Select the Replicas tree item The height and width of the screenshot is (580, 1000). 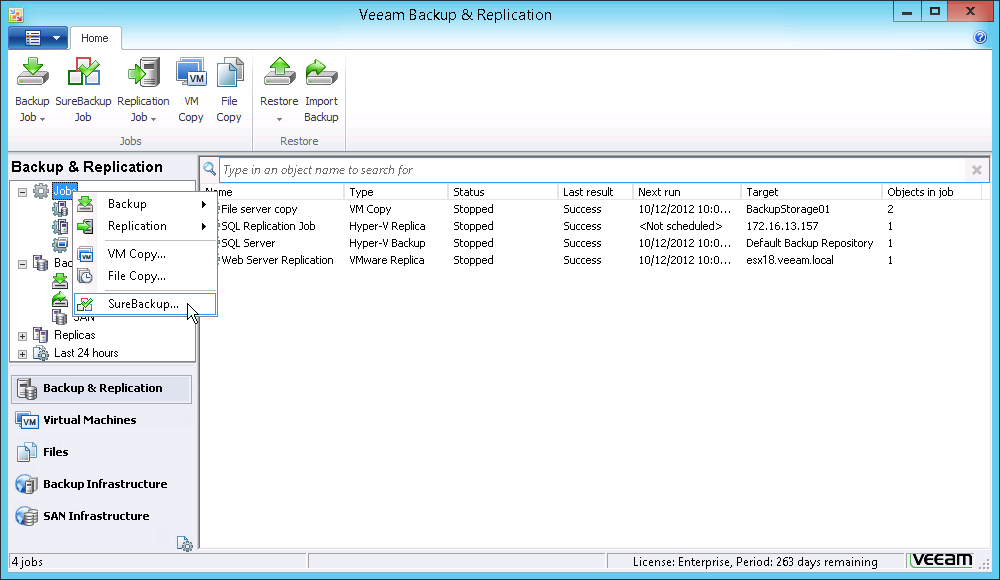coord(75,335)
